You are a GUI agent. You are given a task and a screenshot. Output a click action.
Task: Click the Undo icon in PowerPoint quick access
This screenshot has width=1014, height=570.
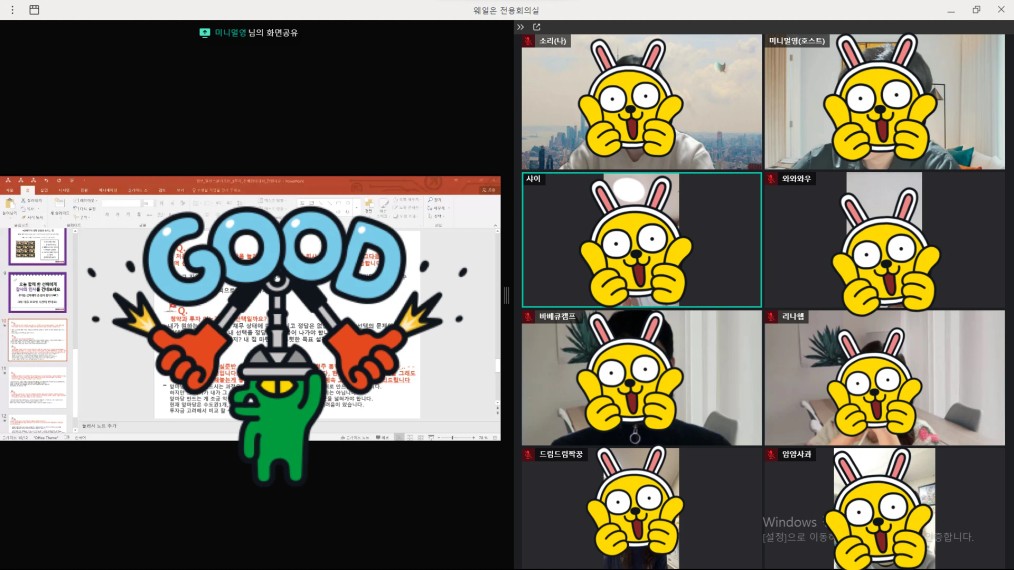click(46, 181)
